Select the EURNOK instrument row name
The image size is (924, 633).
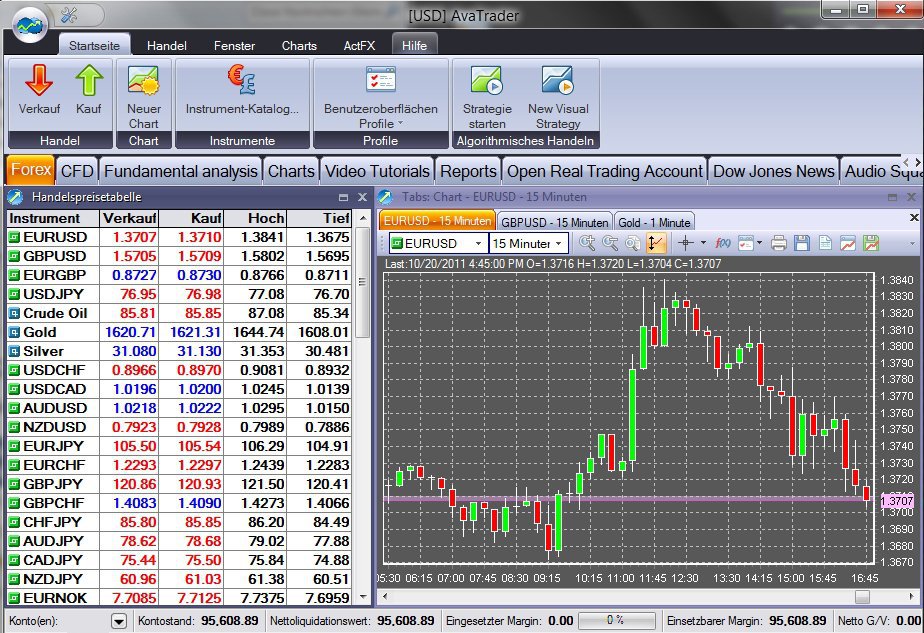pyautogui.click(x=55, y=598)
